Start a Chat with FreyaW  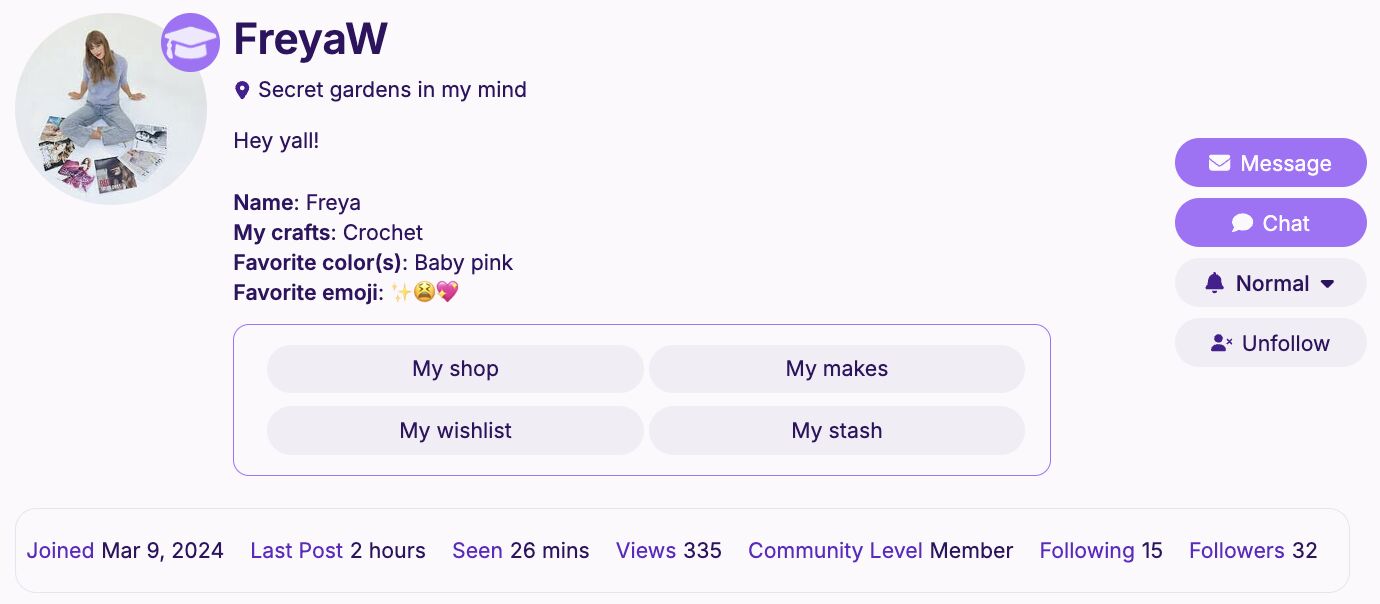[1271, 223]
